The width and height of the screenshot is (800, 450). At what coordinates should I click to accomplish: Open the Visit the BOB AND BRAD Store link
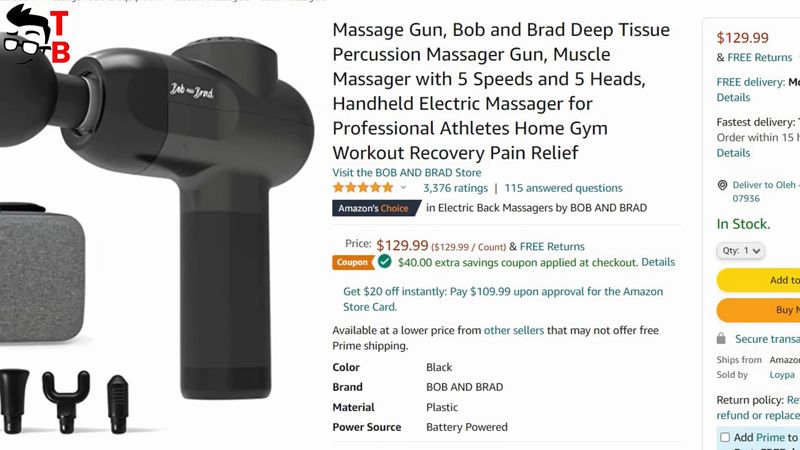407,172
